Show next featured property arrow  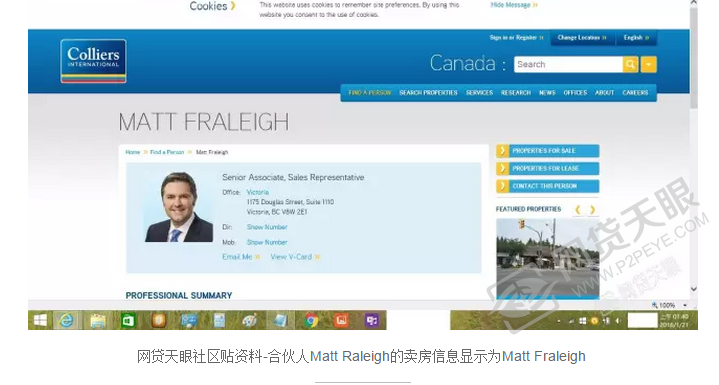point(592,209)
